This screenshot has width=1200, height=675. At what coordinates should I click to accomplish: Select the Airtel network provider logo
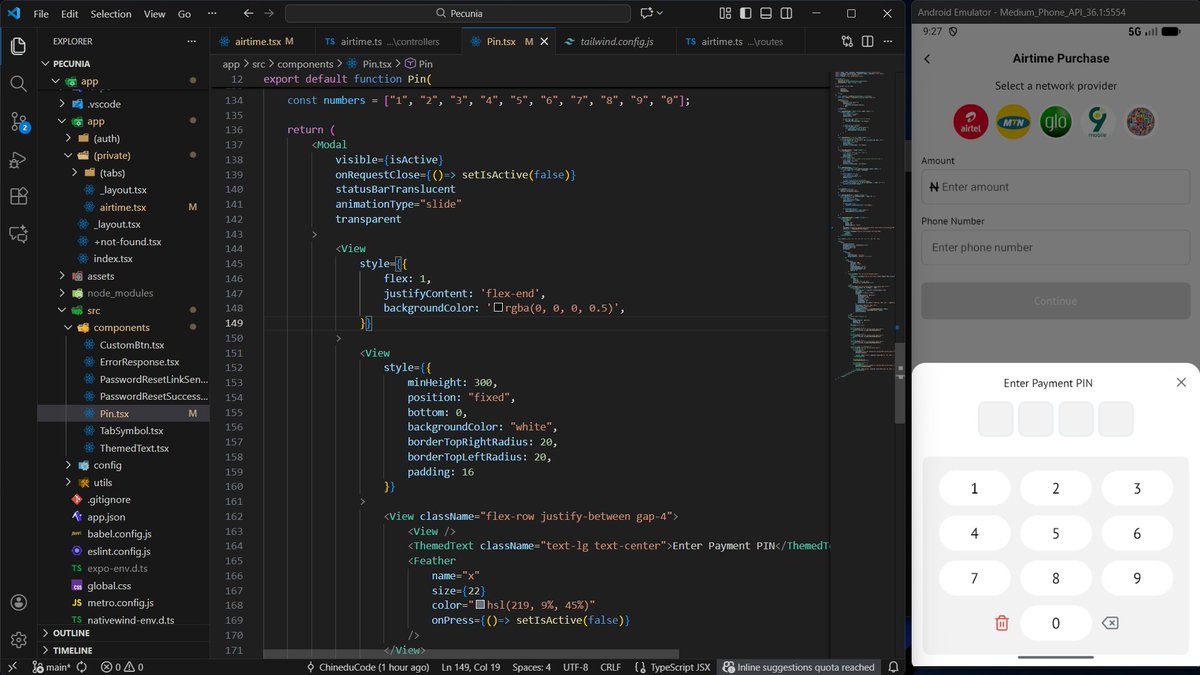(972, 122)
